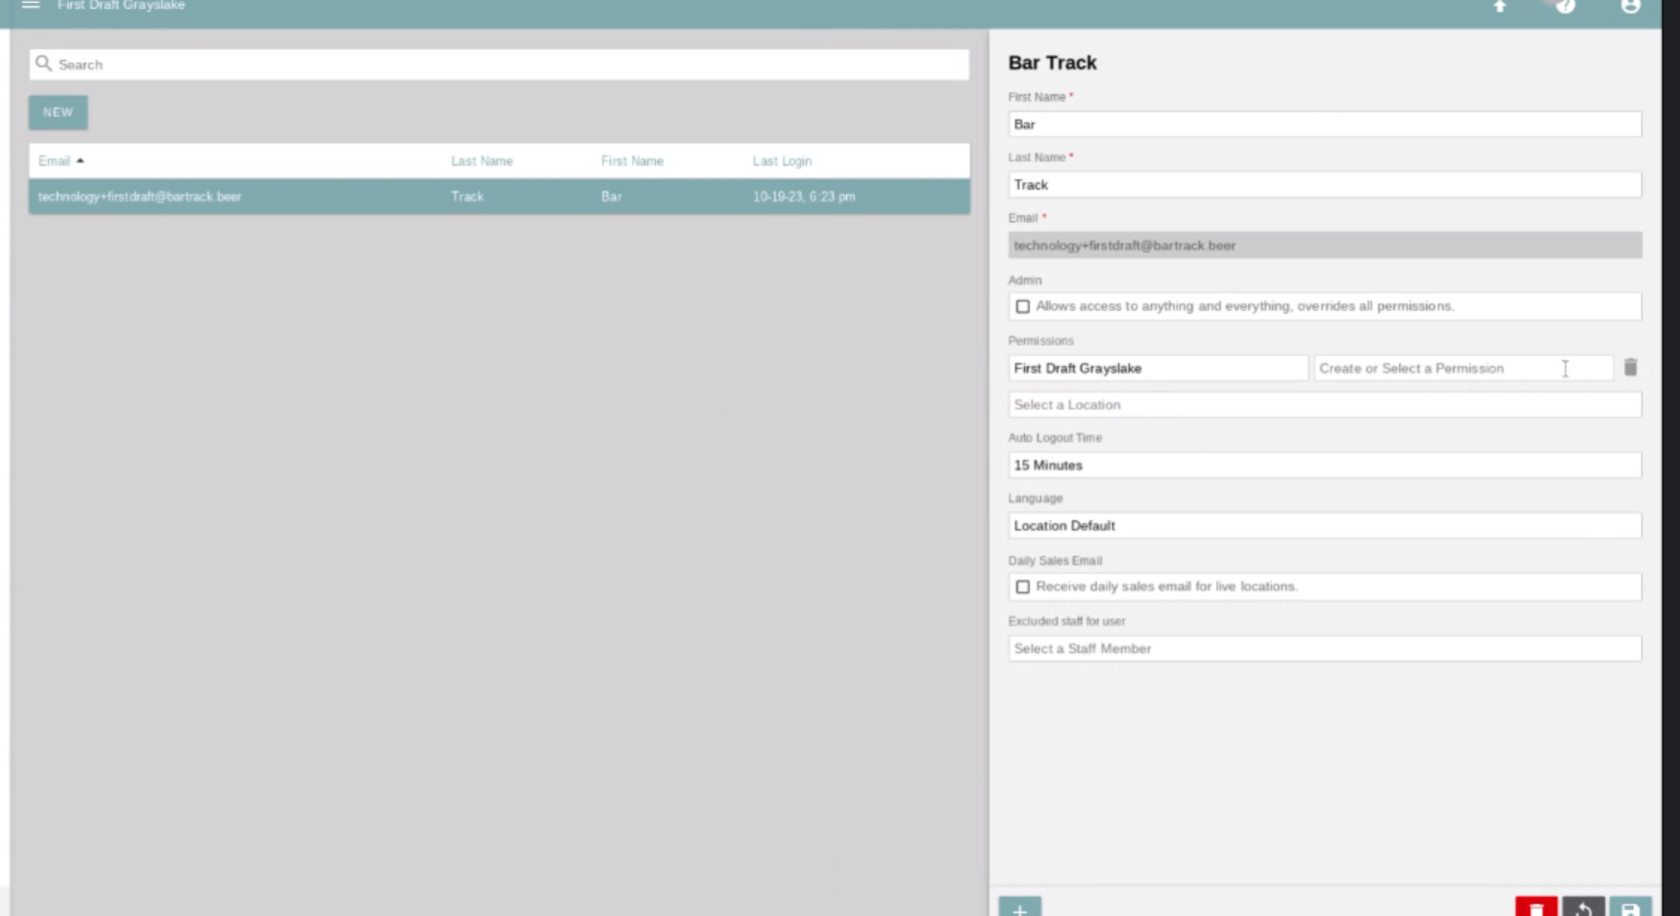
Task: Open the help question mark icon
Action: point(1565,6)
